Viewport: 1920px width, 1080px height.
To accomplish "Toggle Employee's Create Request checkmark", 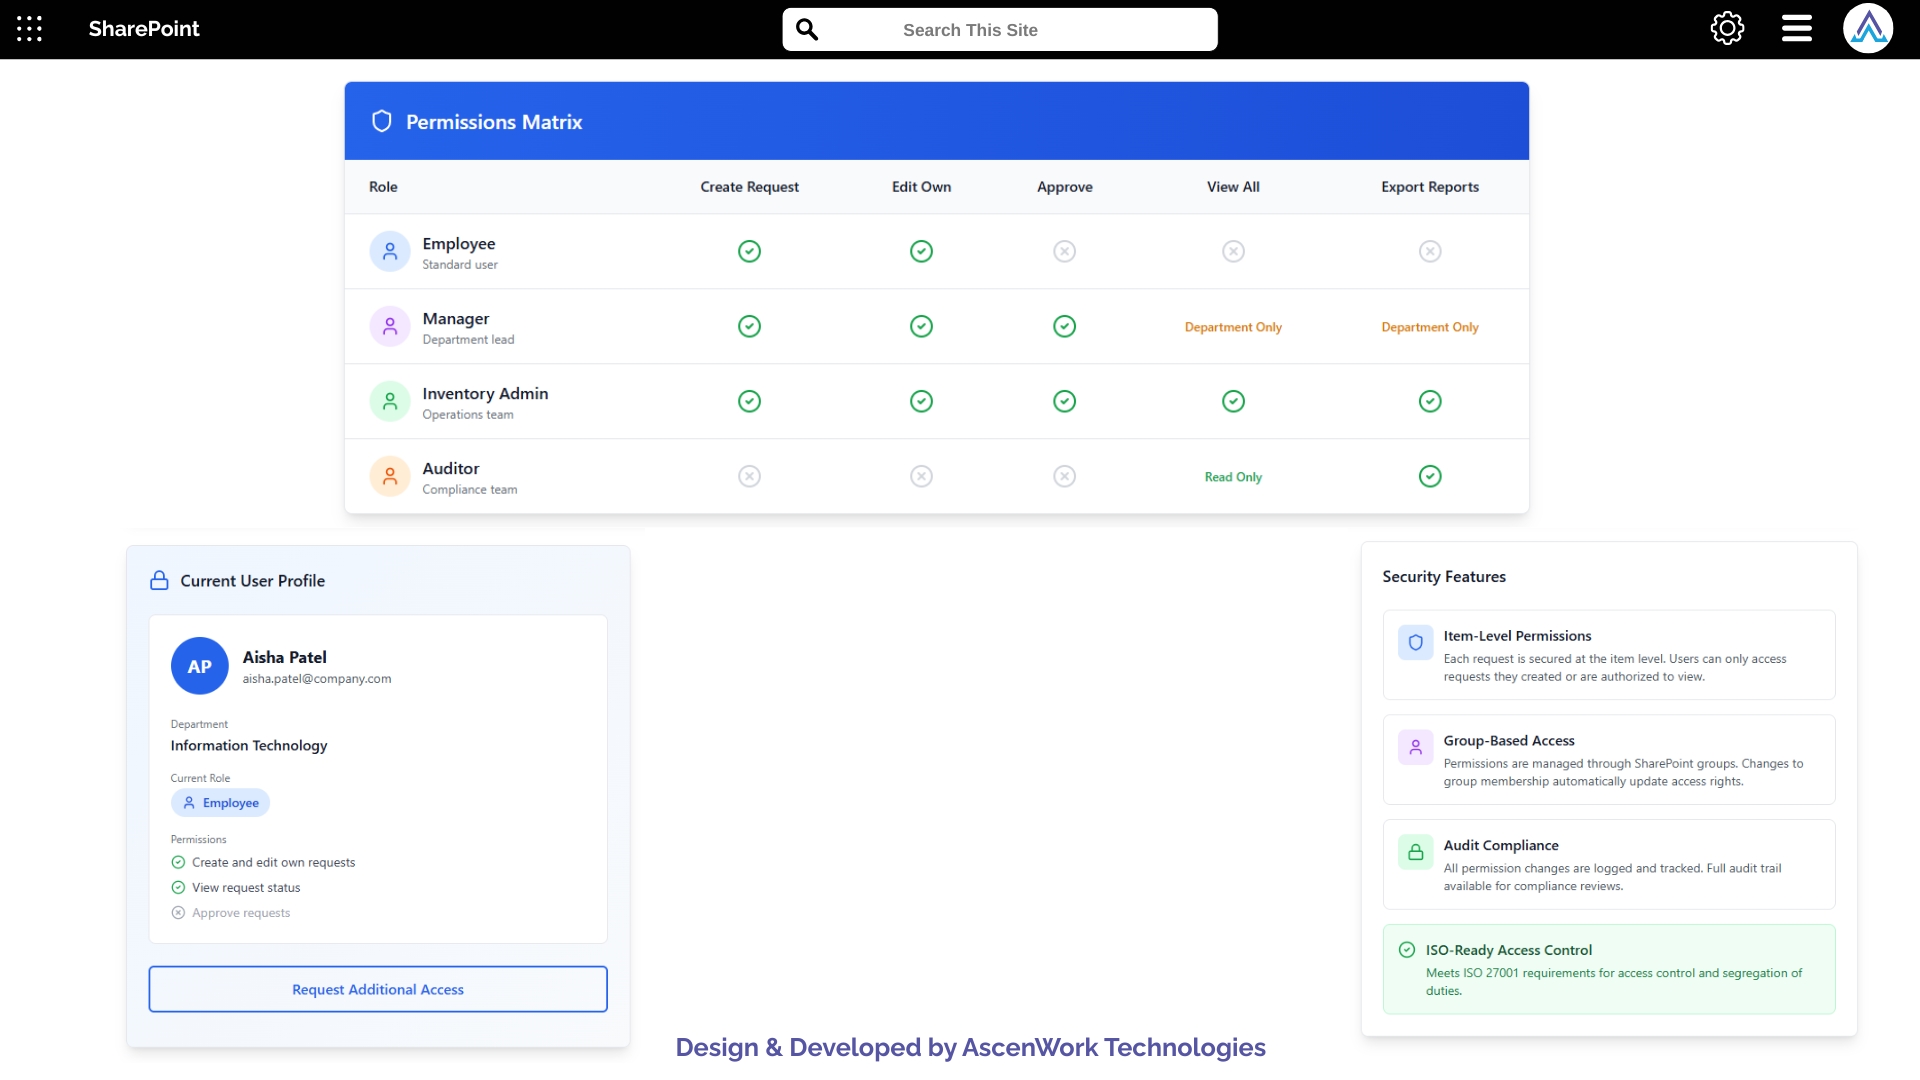I will pos(749,251).
